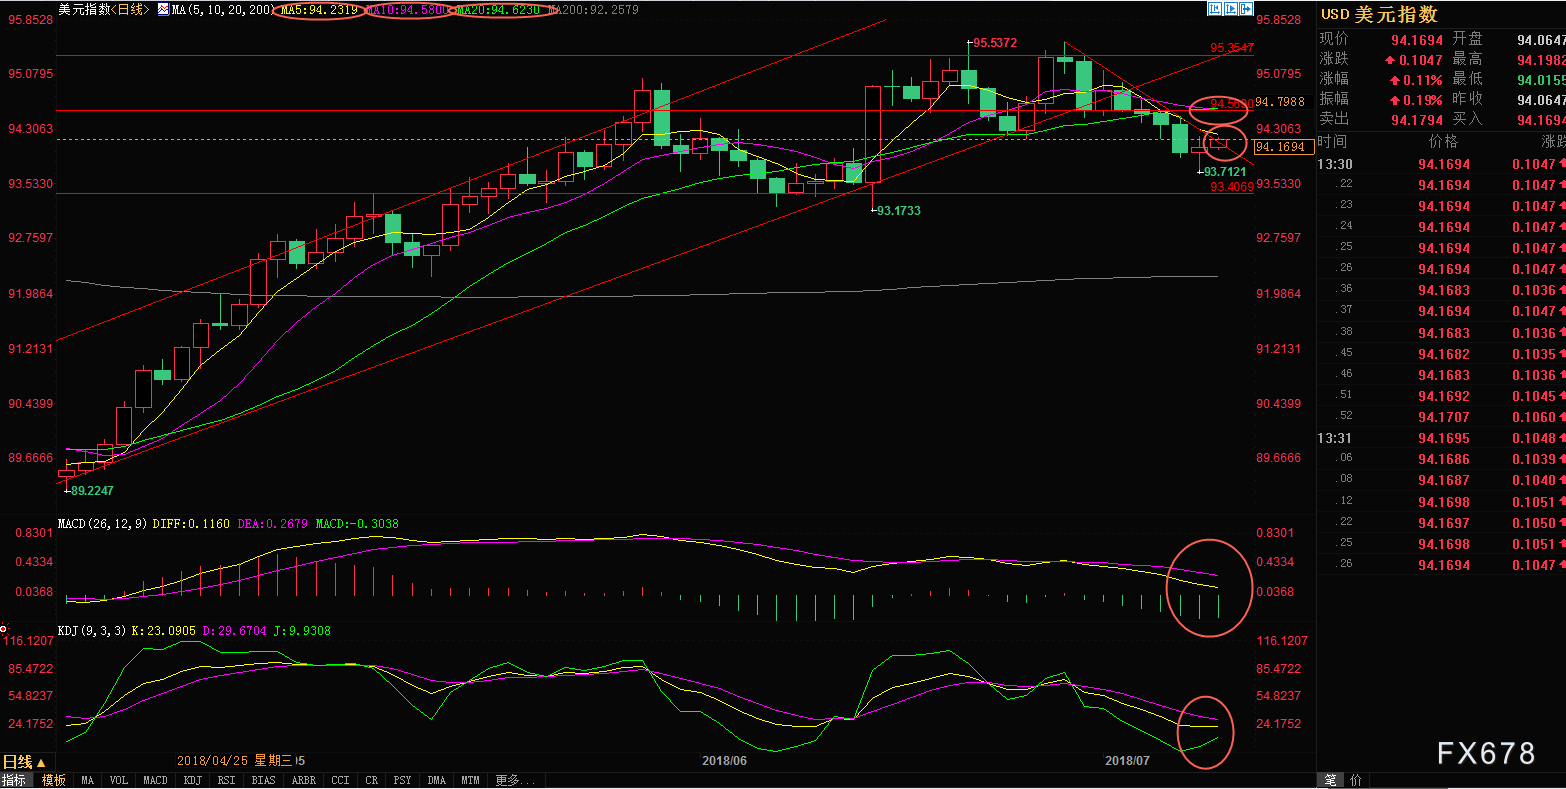This screenshot has width=1566, height=789.
Task: Click the current price tag 94.1694 on axis
Action: [1284, 147]
